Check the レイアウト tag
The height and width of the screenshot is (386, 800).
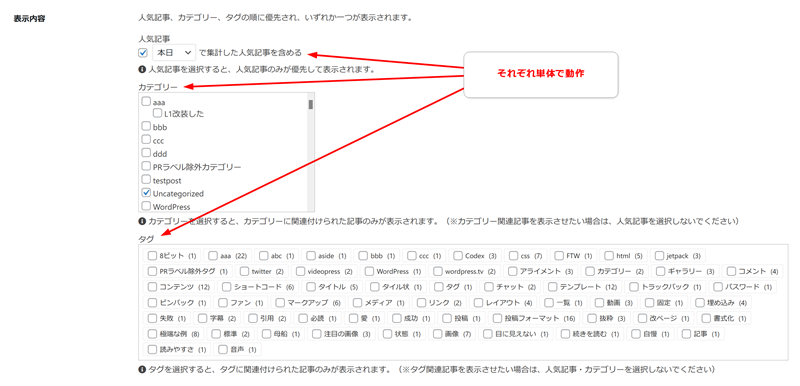point(479,302)
